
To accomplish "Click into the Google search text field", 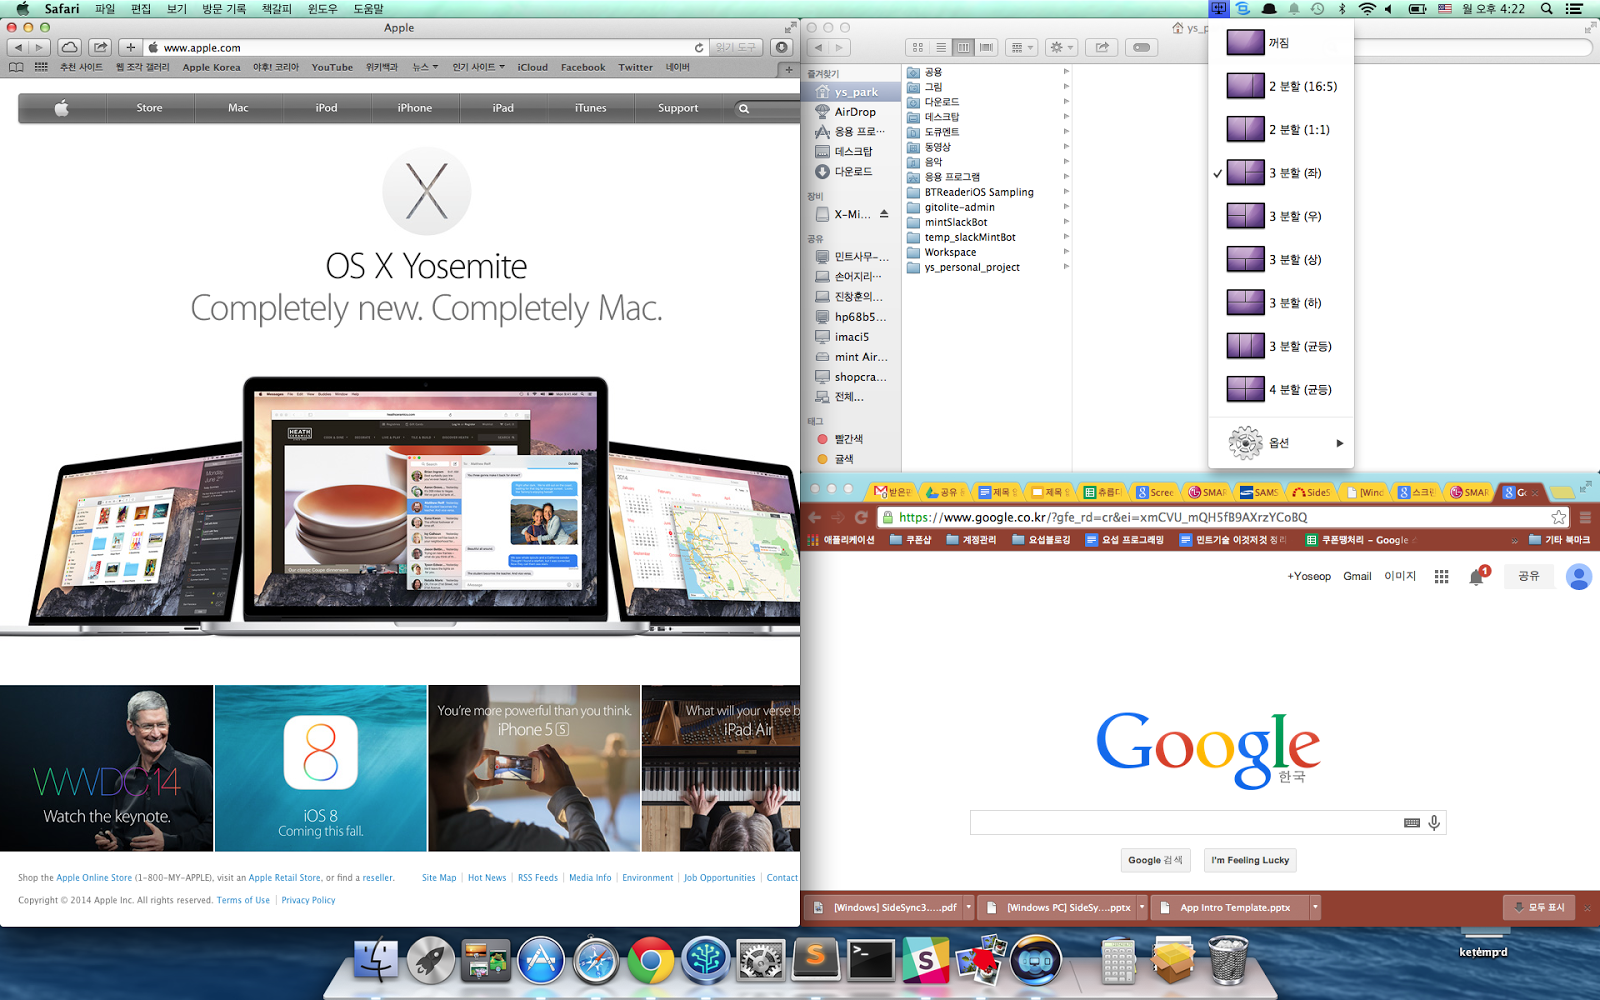I will pos(1185,822).
